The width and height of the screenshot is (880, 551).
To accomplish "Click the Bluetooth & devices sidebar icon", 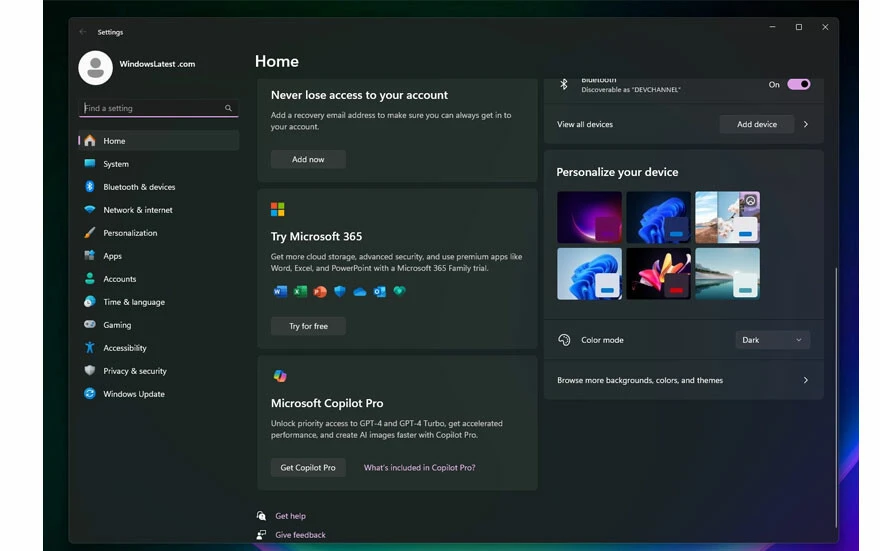I will [90, 186].
